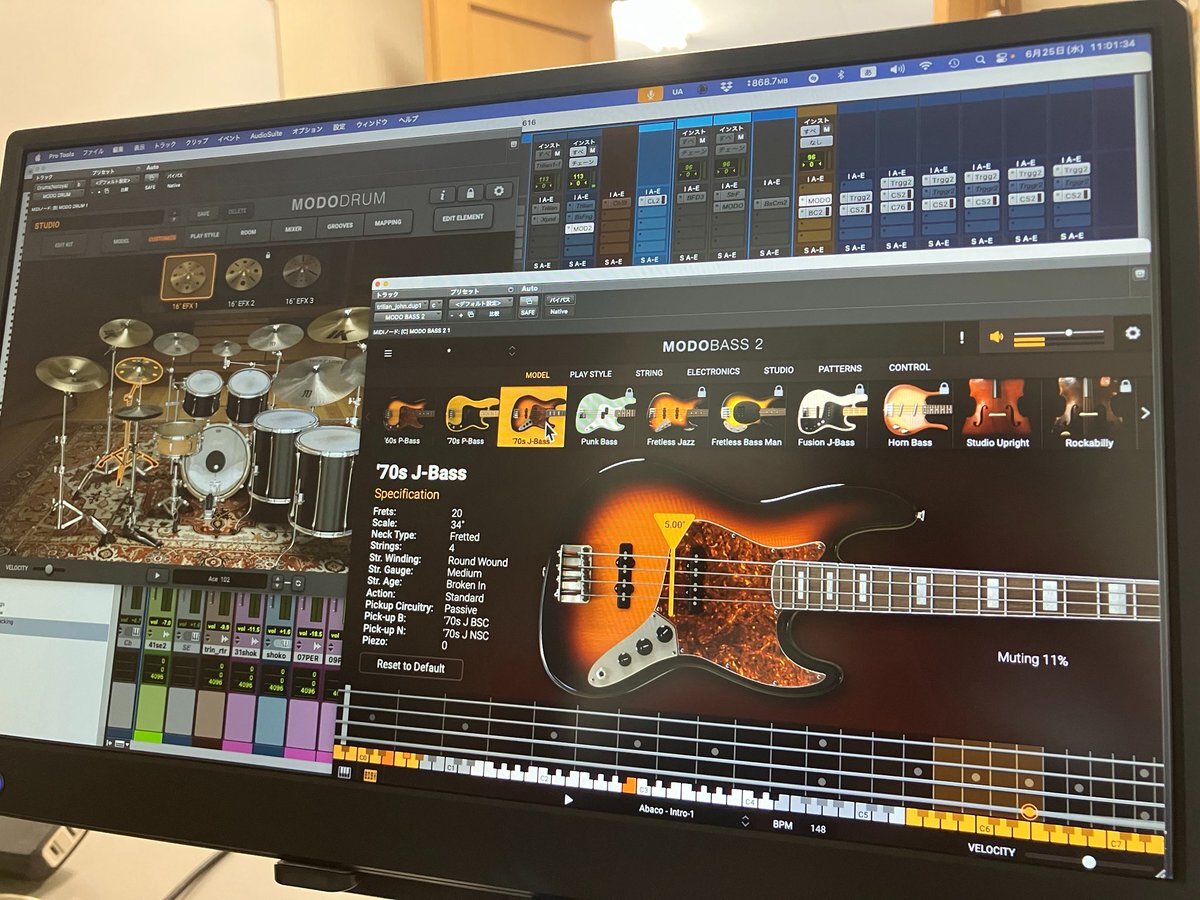Adjust the MODO BASS VELOCITY slider

click(1092, 862)
